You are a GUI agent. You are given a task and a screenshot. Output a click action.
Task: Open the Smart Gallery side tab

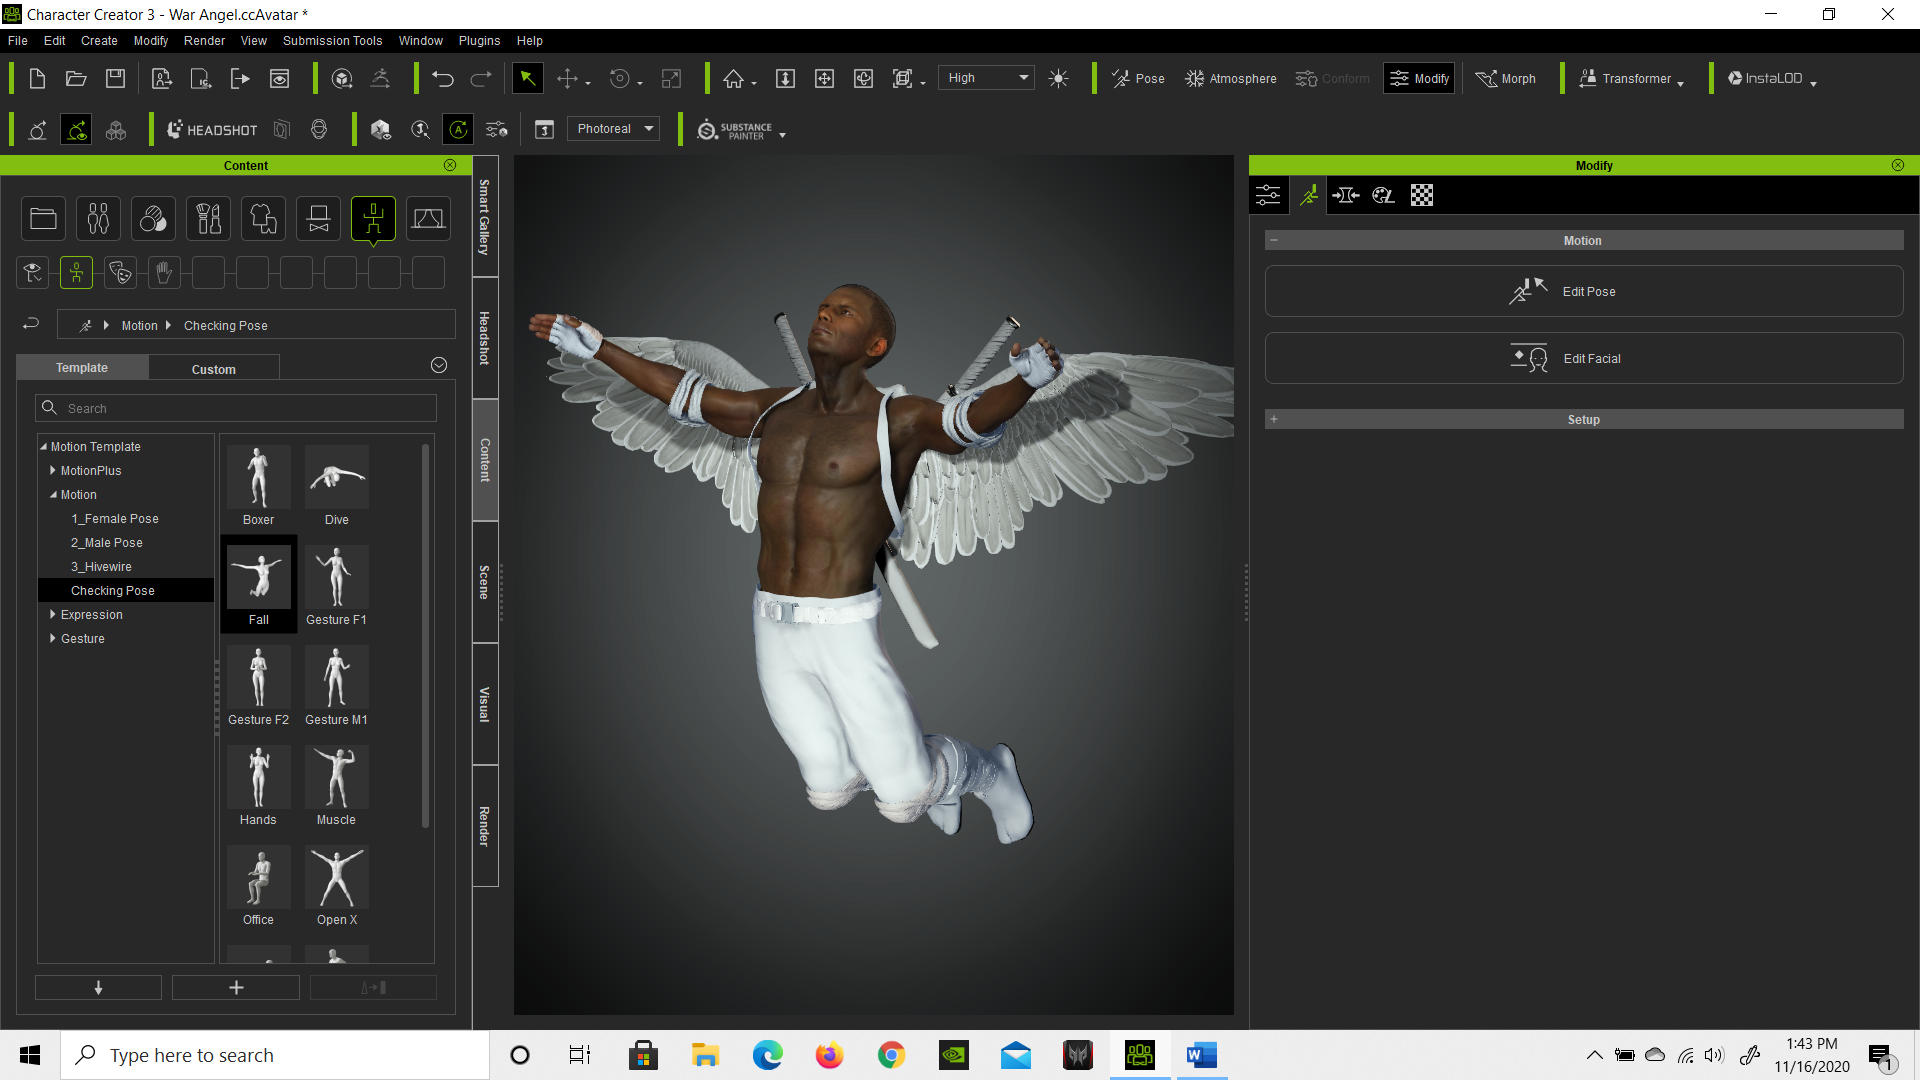[x=485, y=217]
